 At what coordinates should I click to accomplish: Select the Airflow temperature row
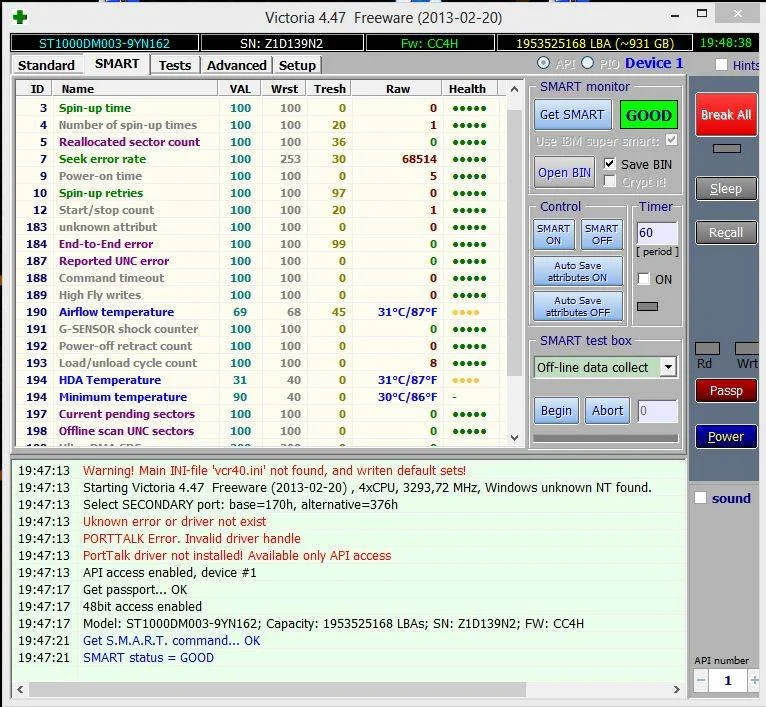click(261, 312)
